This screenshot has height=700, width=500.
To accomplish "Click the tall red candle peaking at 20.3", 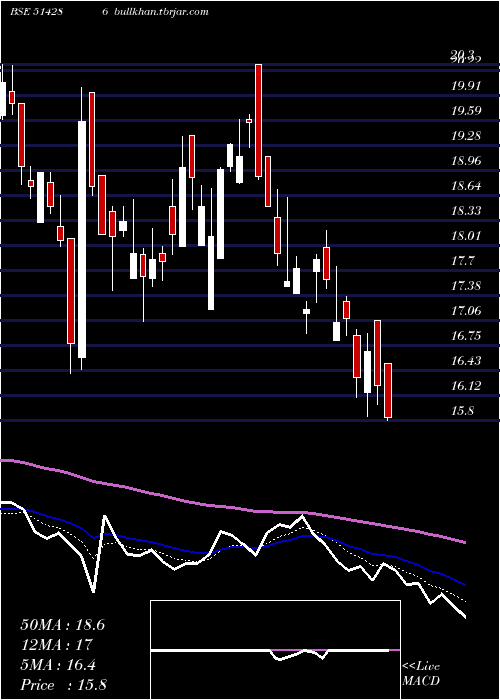I will point(258,121).
